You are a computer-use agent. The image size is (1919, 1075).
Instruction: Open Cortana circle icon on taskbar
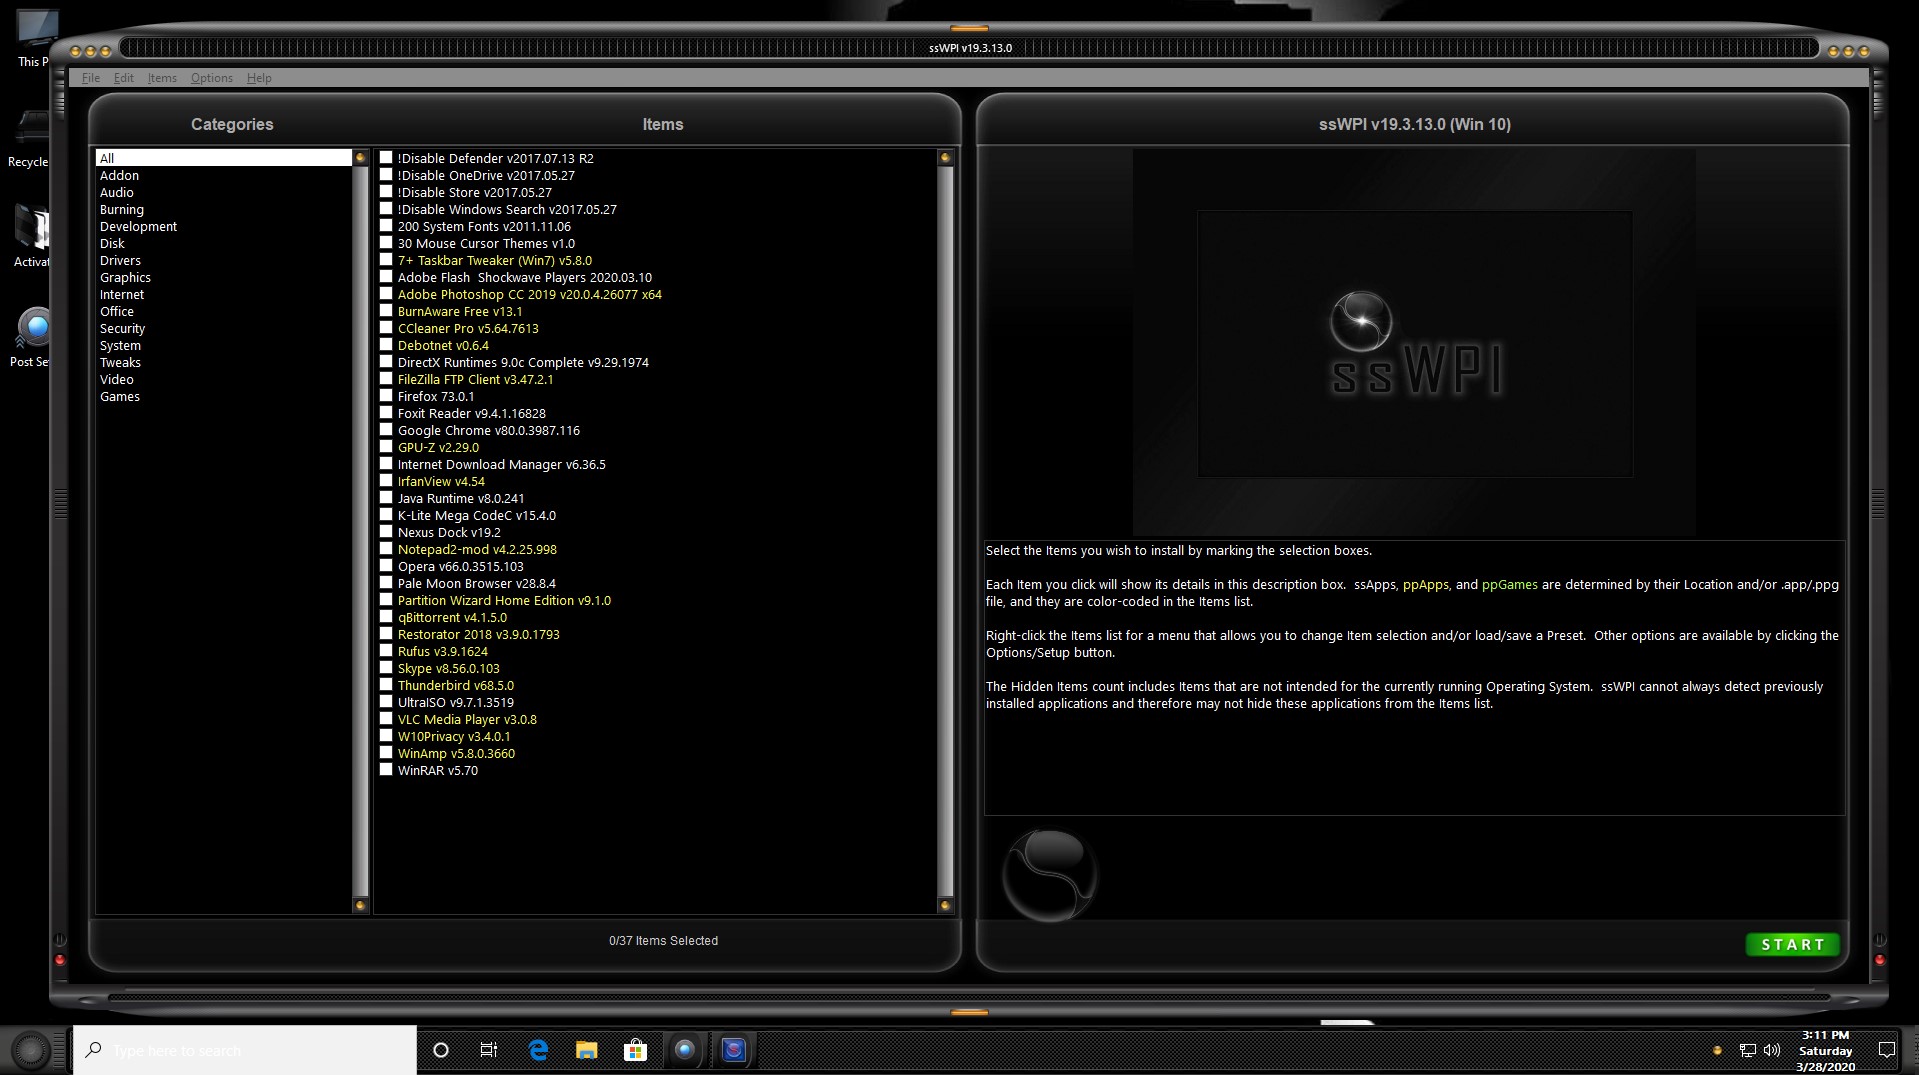point(440,1050)
